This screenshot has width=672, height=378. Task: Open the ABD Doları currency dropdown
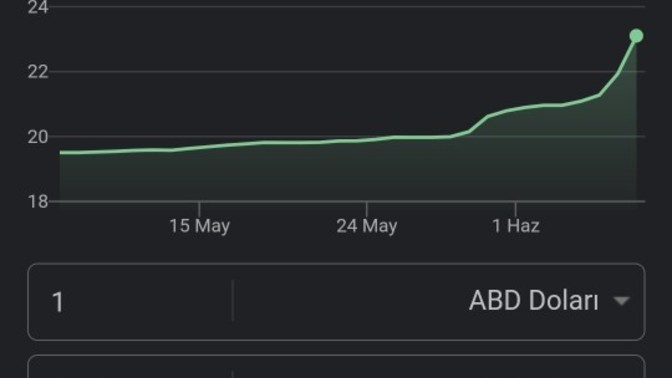(x=621, y=301)
